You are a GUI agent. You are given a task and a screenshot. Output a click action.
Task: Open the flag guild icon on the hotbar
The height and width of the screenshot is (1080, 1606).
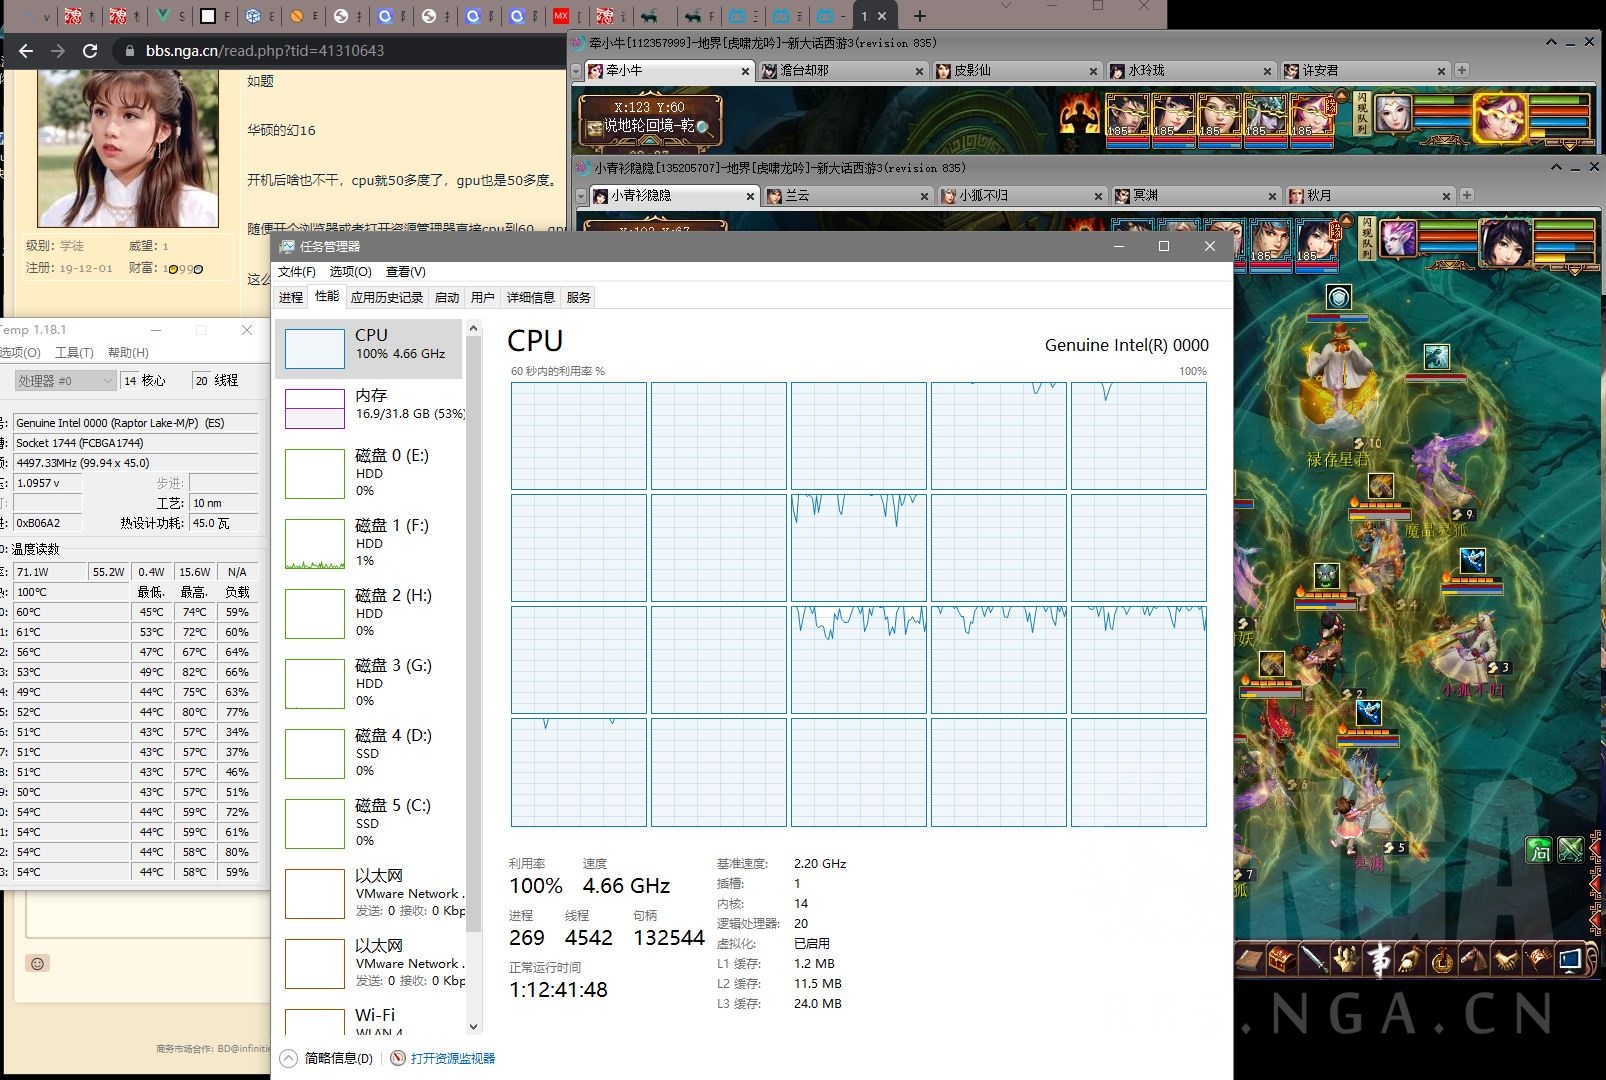pyautogui.click(x=1537, y=960)
